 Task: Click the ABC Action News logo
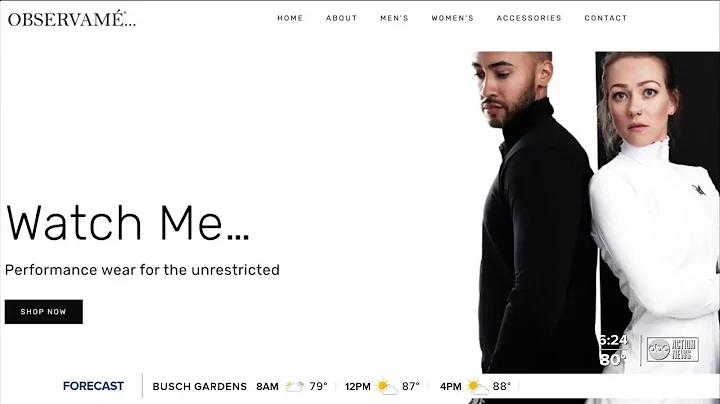[673, 349]
